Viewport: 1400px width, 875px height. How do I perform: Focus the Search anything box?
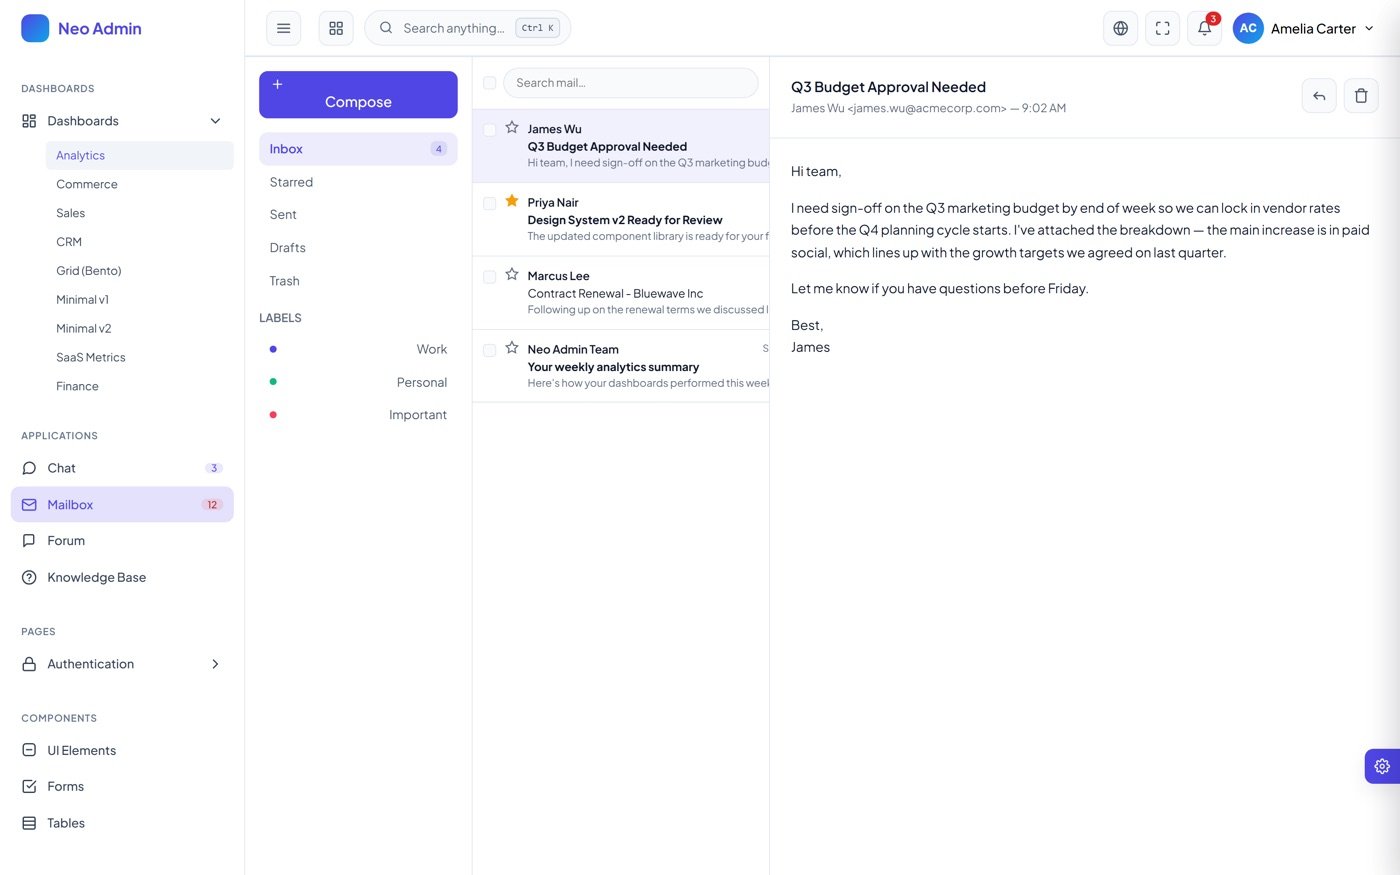(468, 28)
